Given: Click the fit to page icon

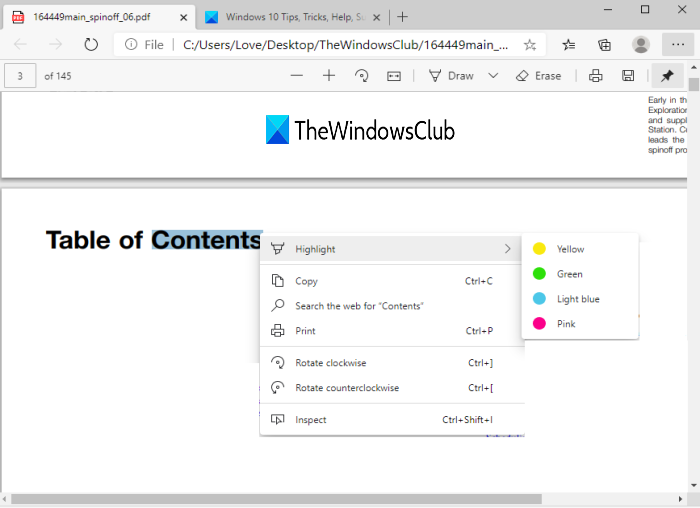Looking at the screenshot, I should tap(394, 76).
